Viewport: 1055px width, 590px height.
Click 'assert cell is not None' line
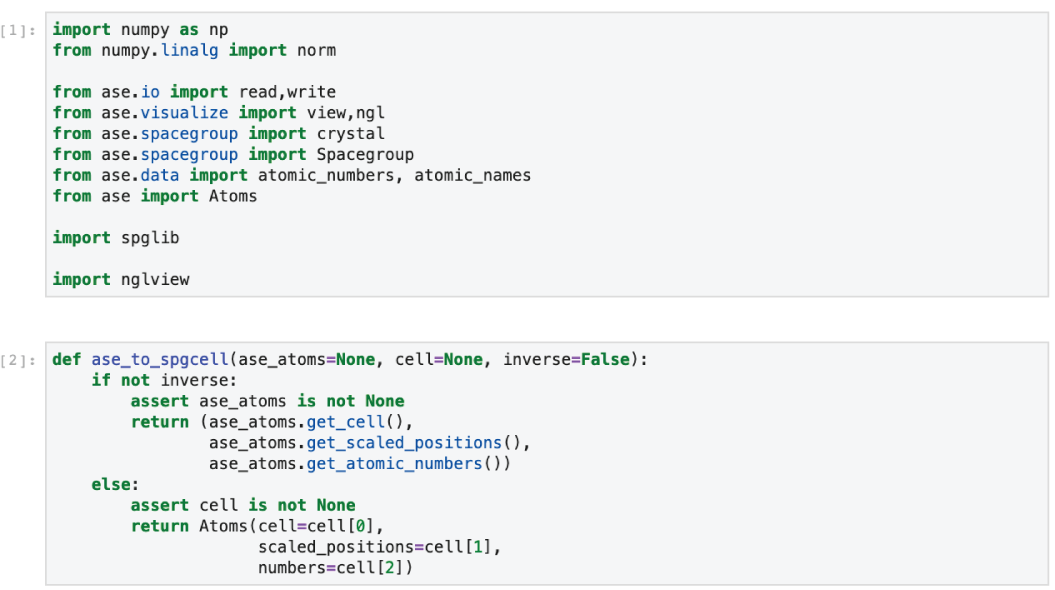(x=243, y=506)
